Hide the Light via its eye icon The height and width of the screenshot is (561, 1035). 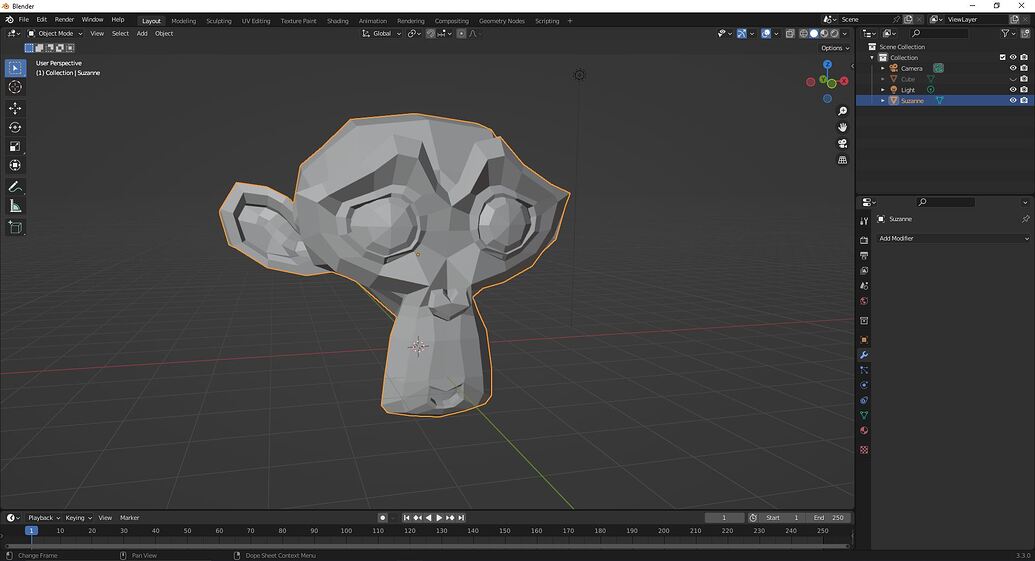(x=1013, y=90)
